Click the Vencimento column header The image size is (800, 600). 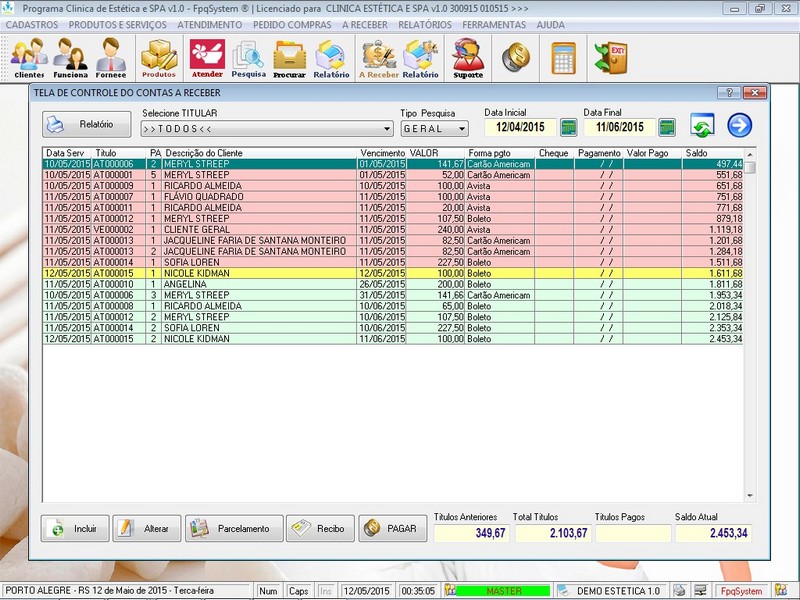pos(382,153)
